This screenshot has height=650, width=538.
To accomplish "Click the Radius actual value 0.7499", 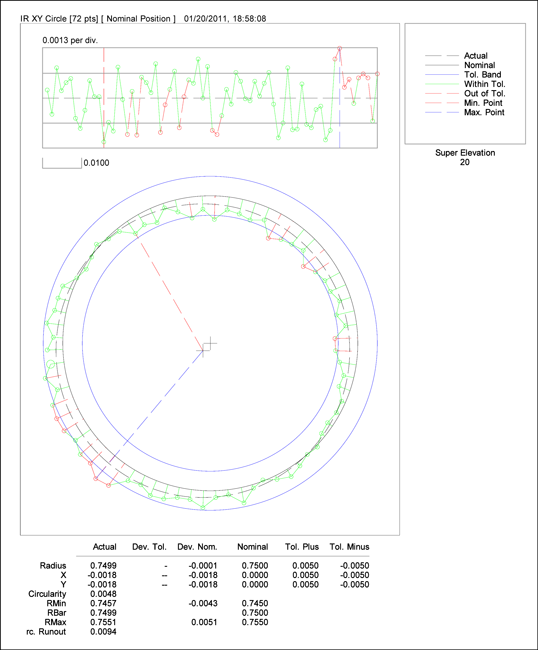I will 103,565.
